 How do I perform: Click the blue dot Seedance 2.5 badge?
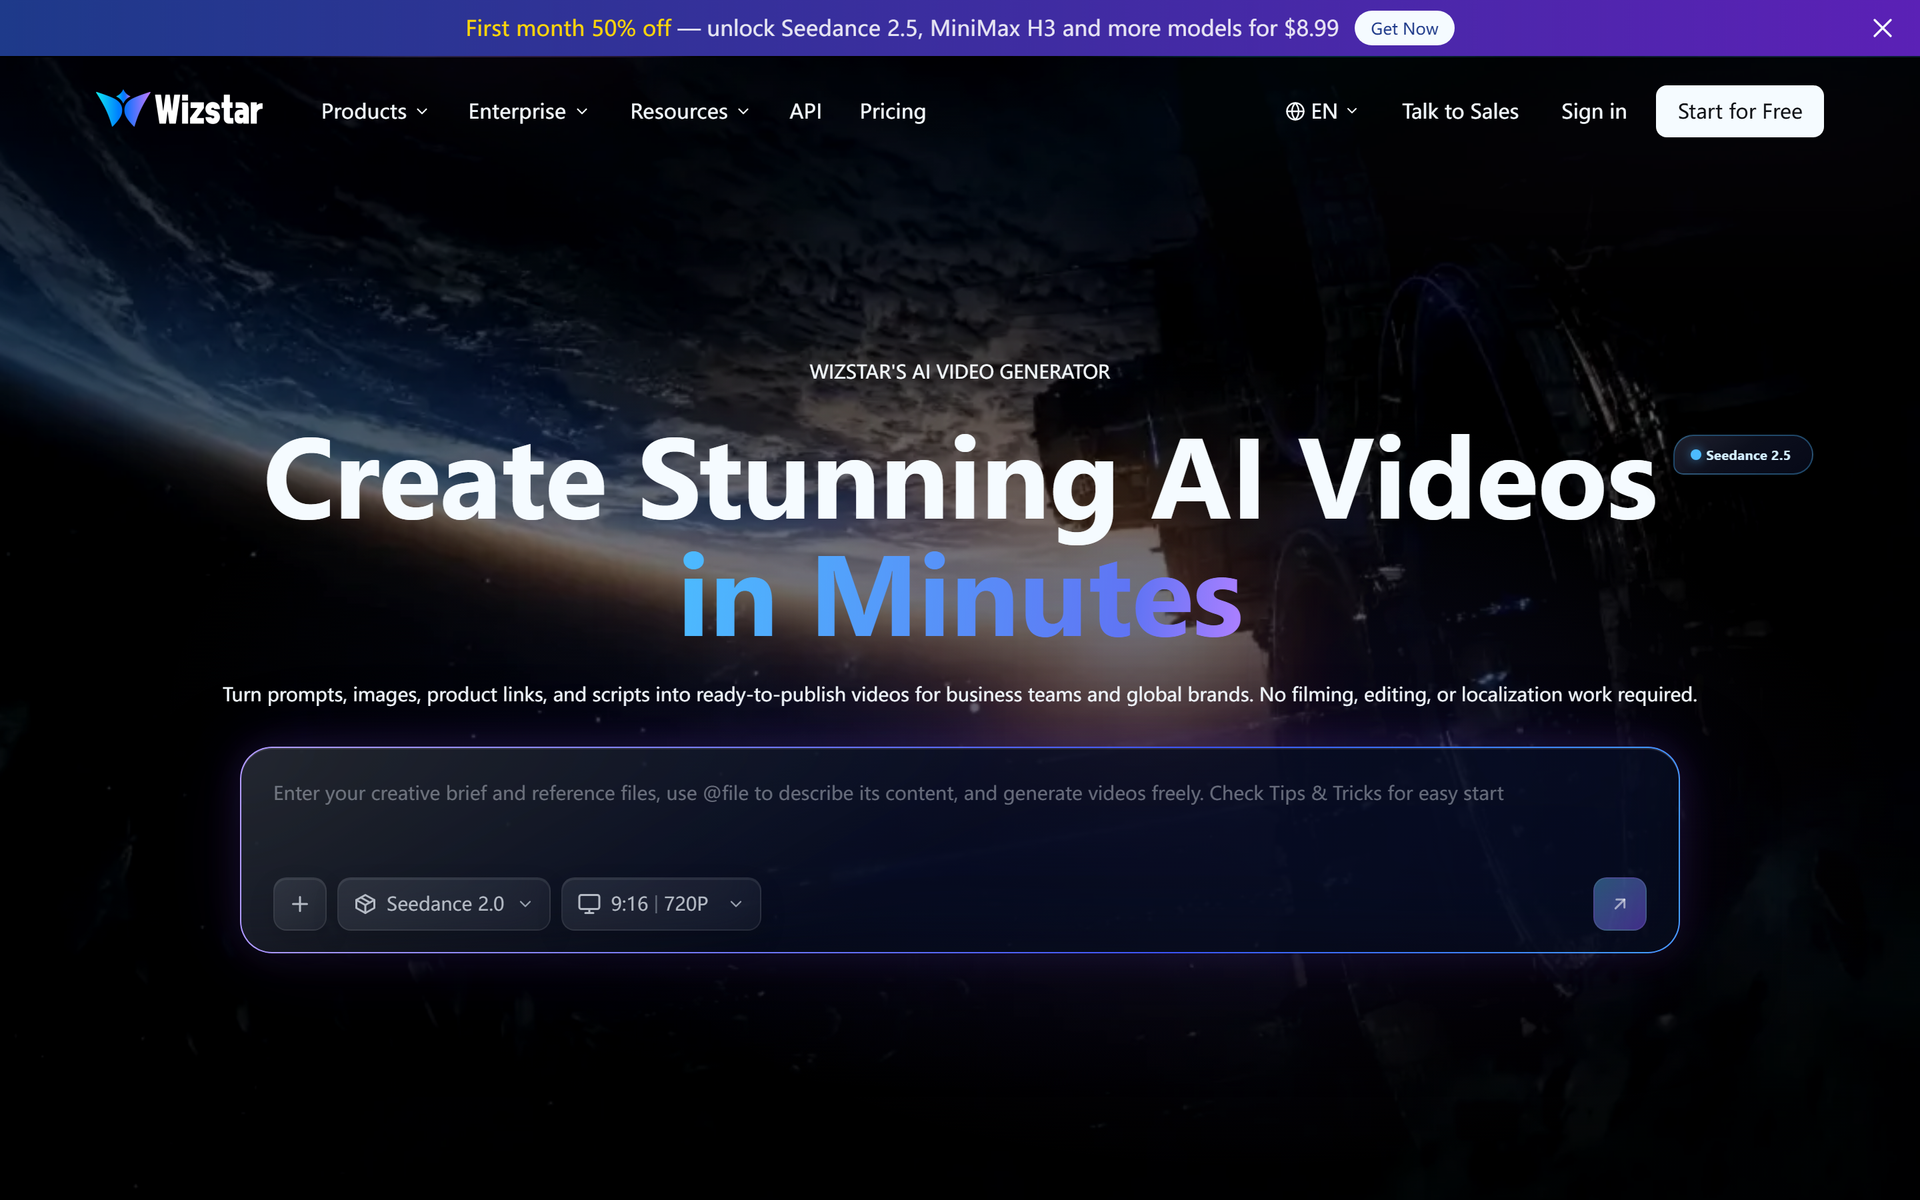pyautogui.click(x=1743, y=455)
